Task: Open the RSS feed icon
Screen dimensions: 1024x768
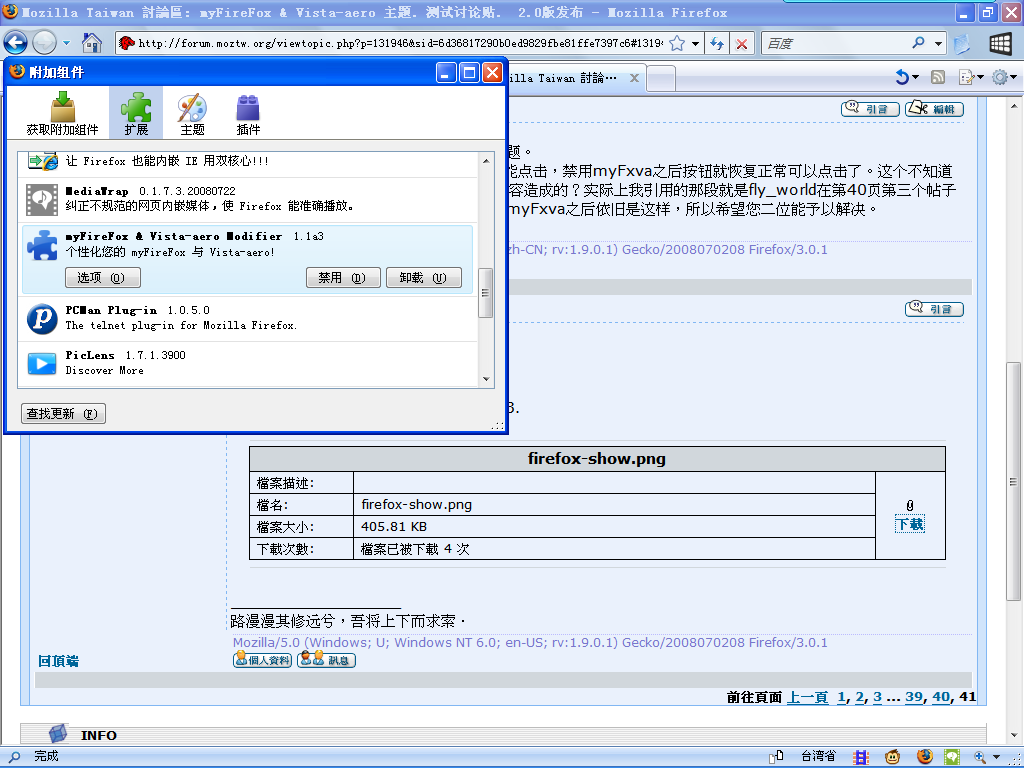Action: (x=938, y=77)
